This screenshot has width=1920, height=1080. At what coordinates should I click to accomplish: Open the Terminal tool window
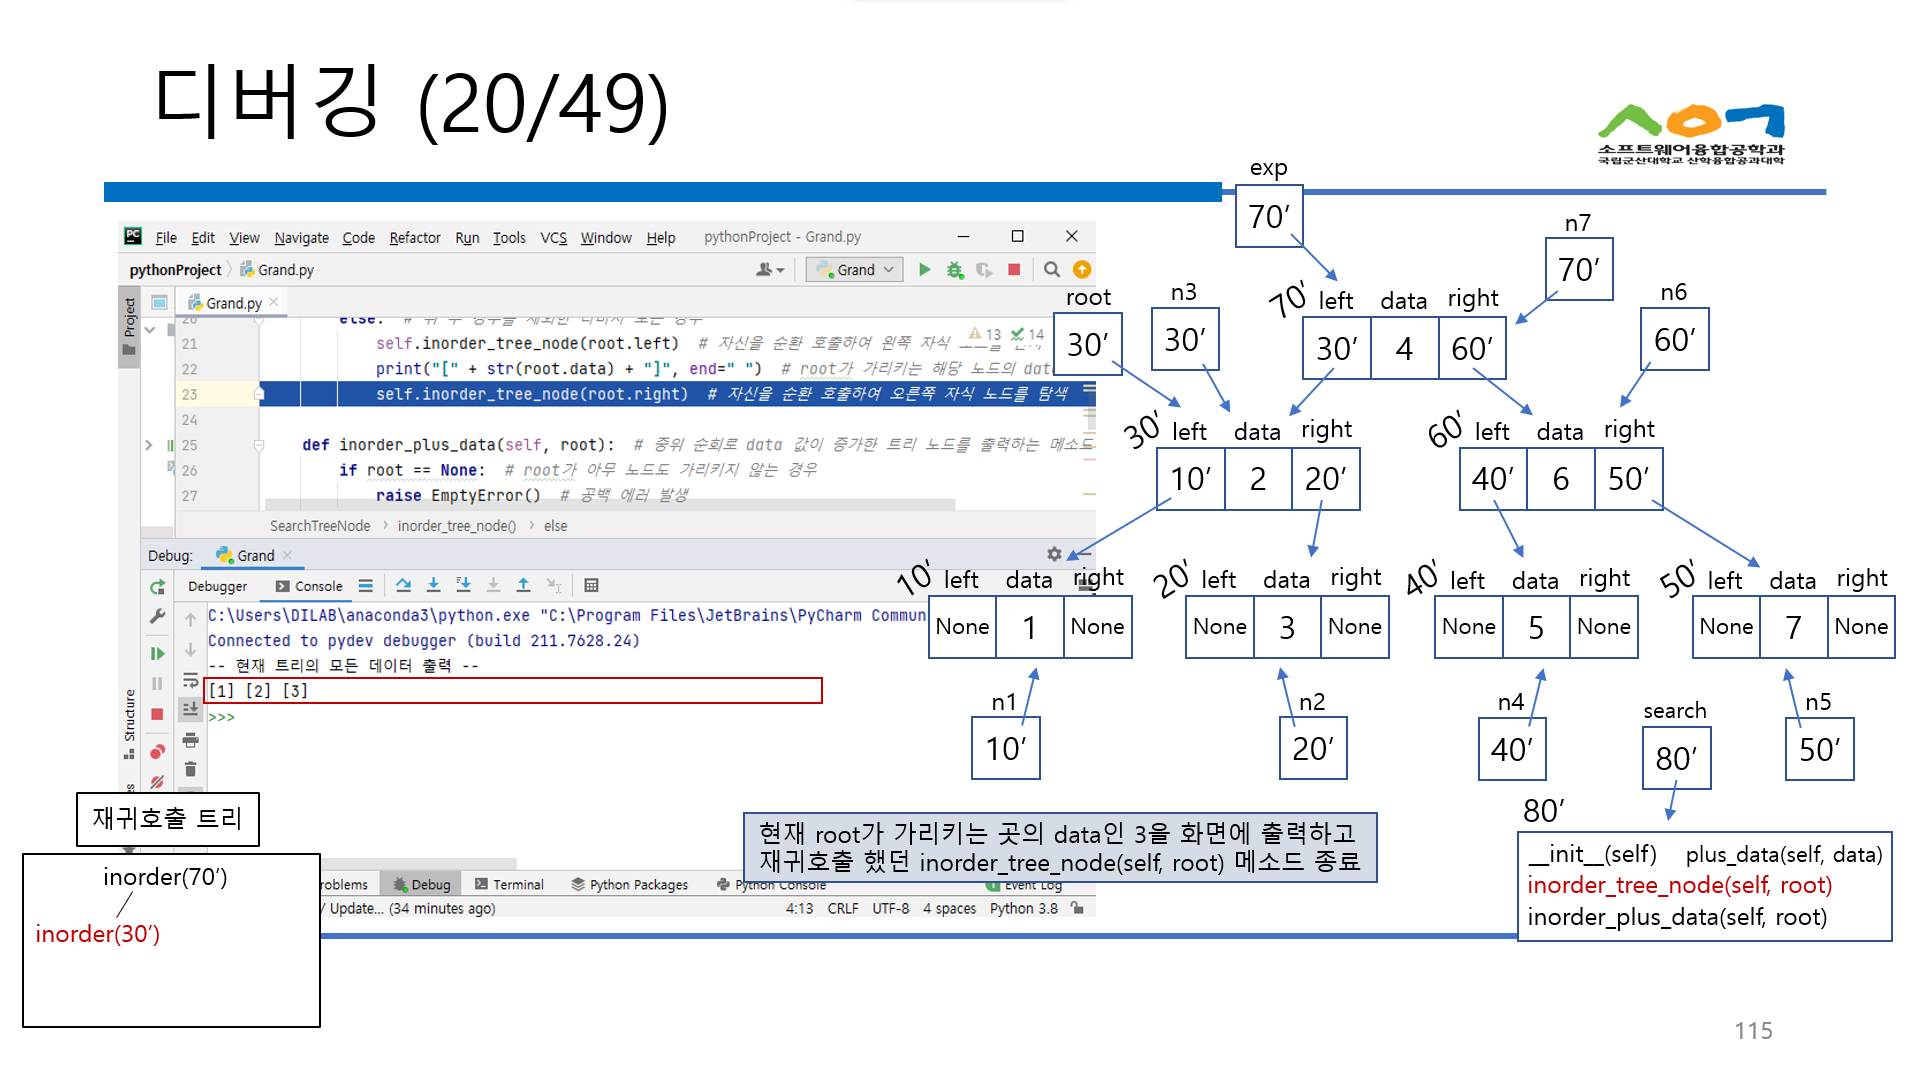coord(509,885)
